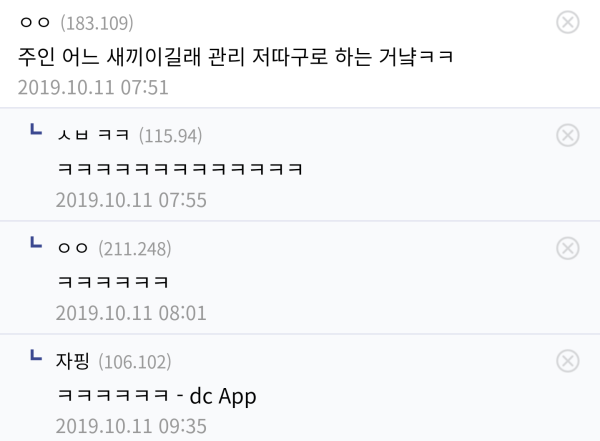
Task: Delete the reply by 자핑 (106.102)
Action: tap(567, 361)
